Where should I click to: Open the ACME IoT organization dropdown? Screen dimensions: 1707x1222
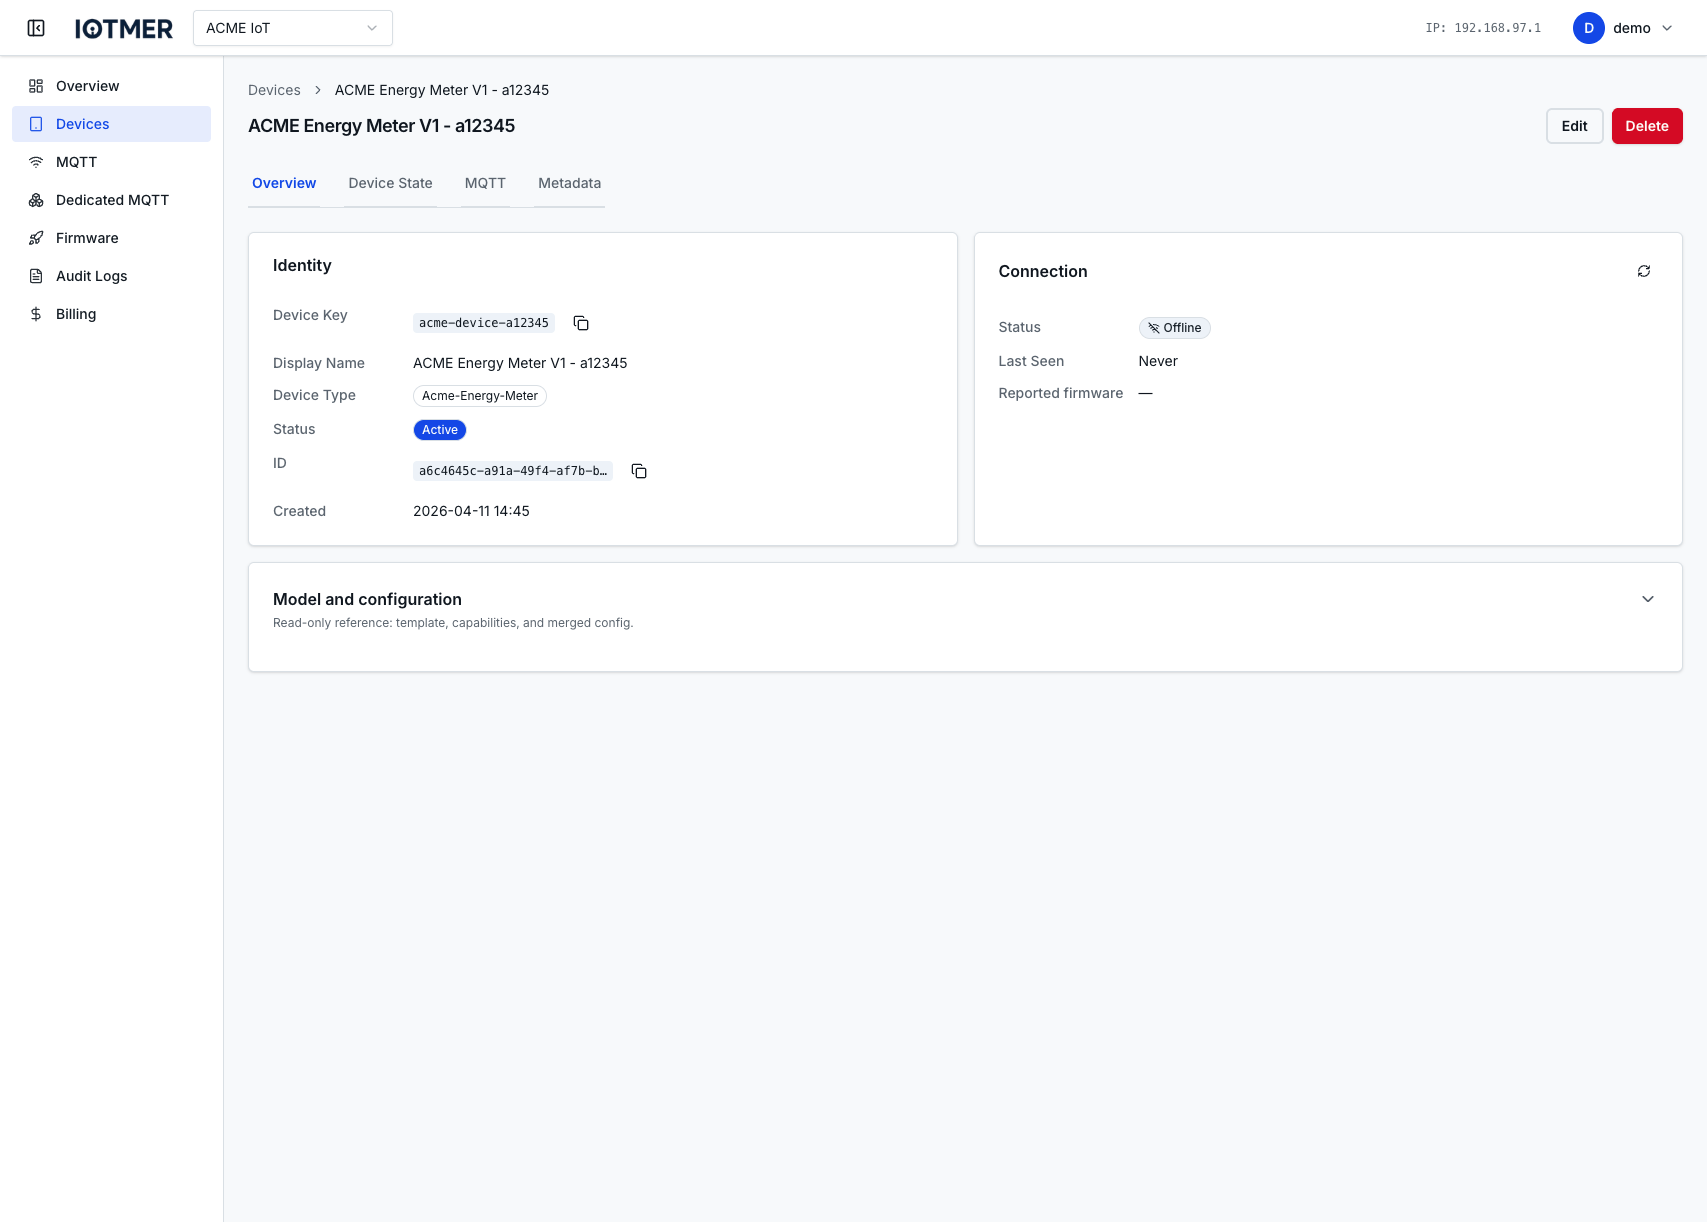292,28
